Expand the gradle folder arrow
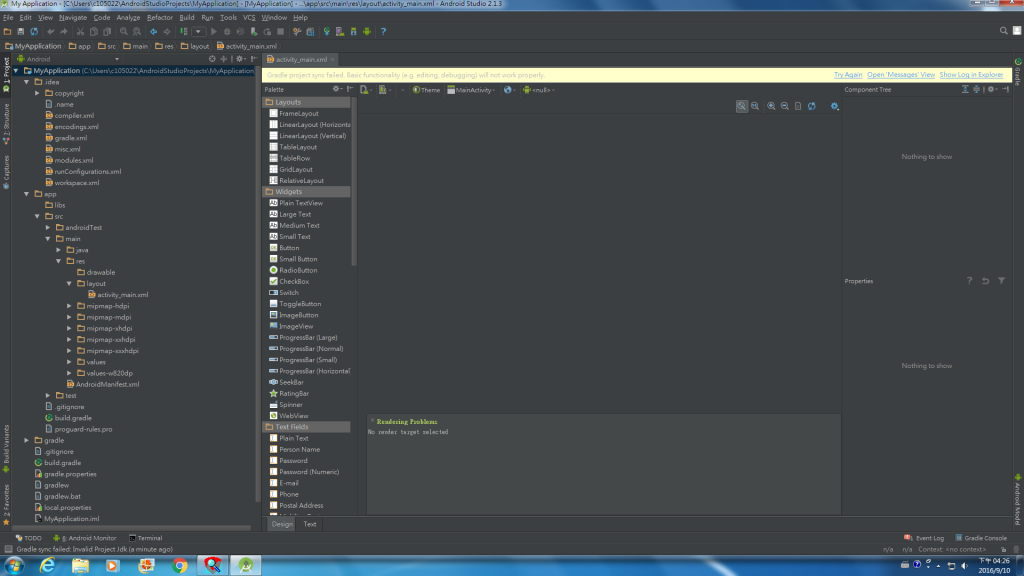This screenshot has width=1024, height=576. click(27, 440)
